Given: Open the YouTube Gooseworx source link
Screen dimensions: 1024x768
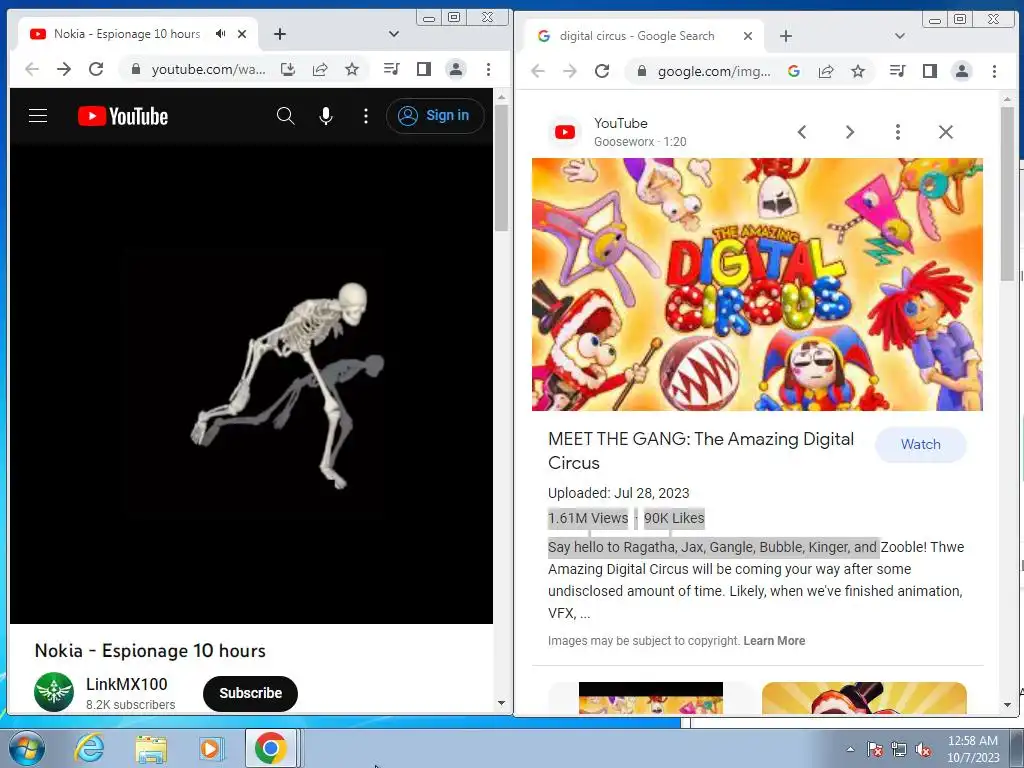Looking at the screenshot, I should pyautogui.click(x=618, y=132).
